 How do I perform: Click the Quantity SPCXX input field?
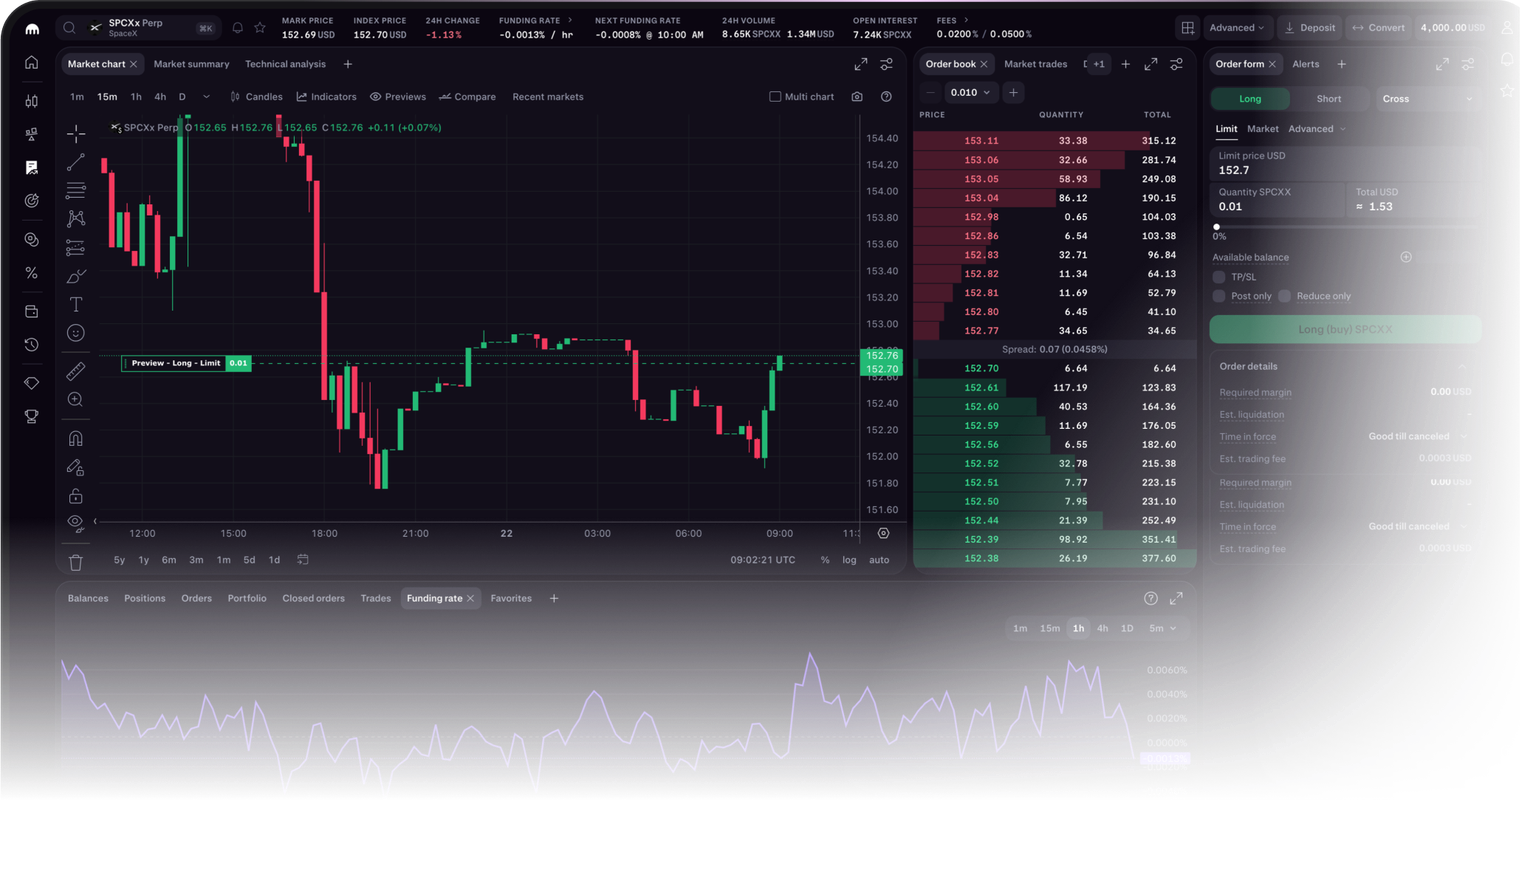pos(1278,199)
